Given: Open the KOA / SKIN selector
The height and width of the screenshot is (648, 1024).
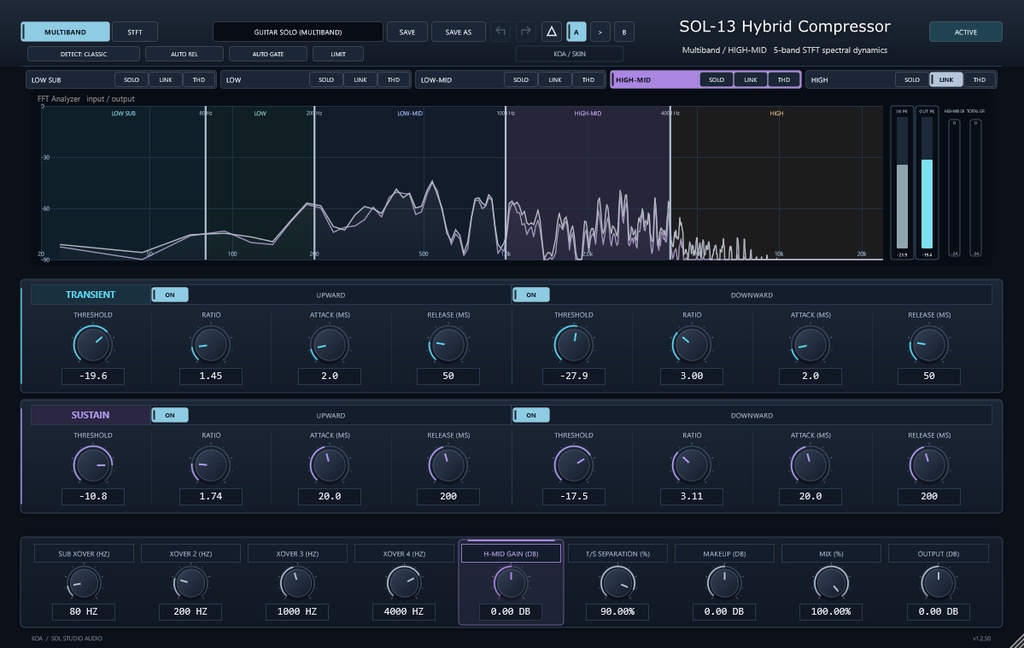Looking at the screenshot, I should coord(569,54).
